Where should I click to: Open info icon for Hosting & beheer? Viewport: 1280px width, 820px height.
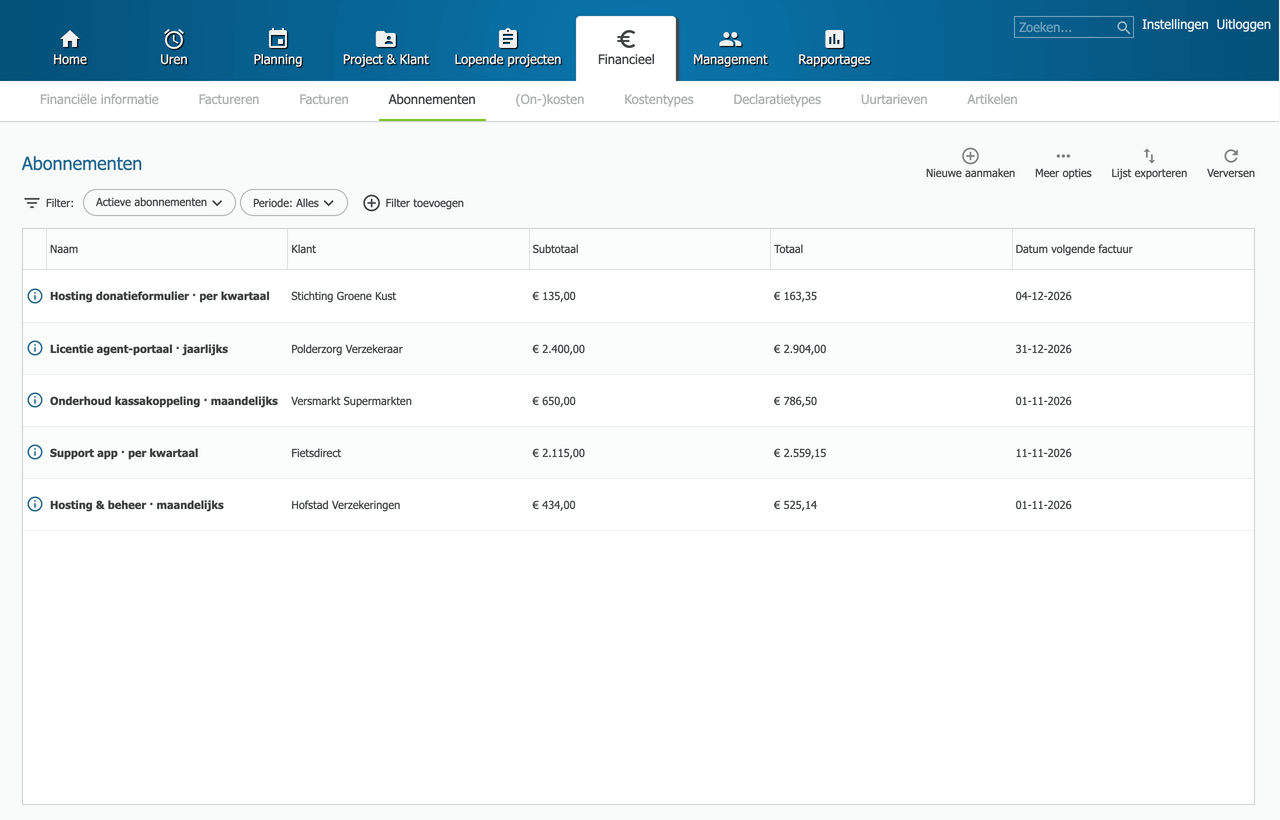tap(35, 505)
